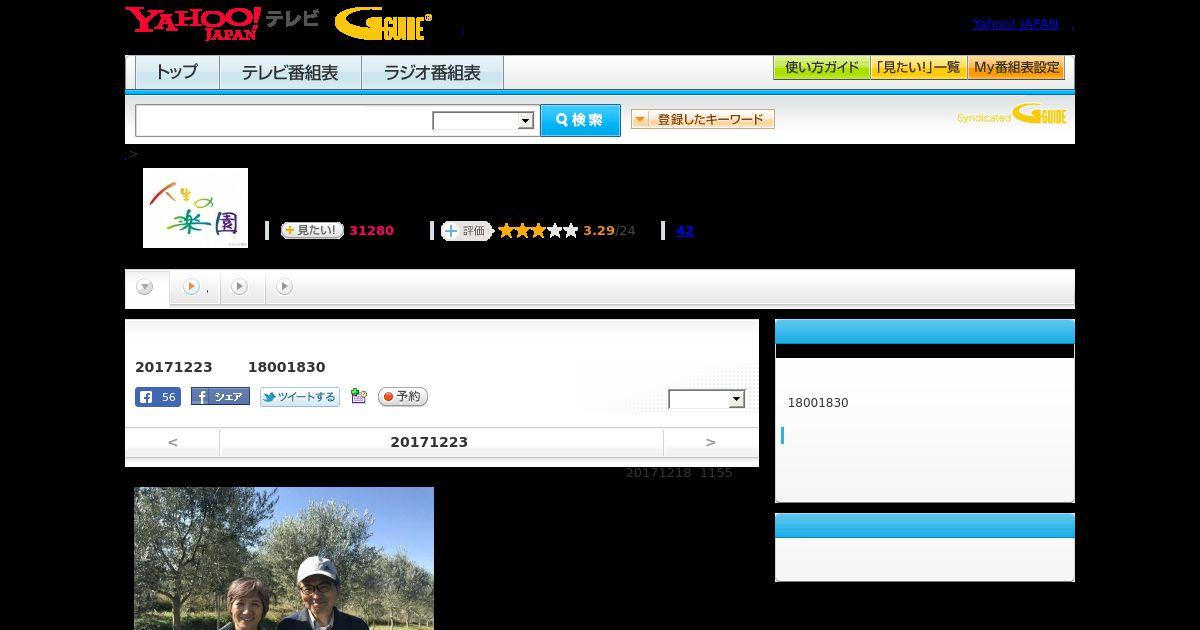Open the 人生の楽園 program logo thumbnail

(x=195, y=208)
